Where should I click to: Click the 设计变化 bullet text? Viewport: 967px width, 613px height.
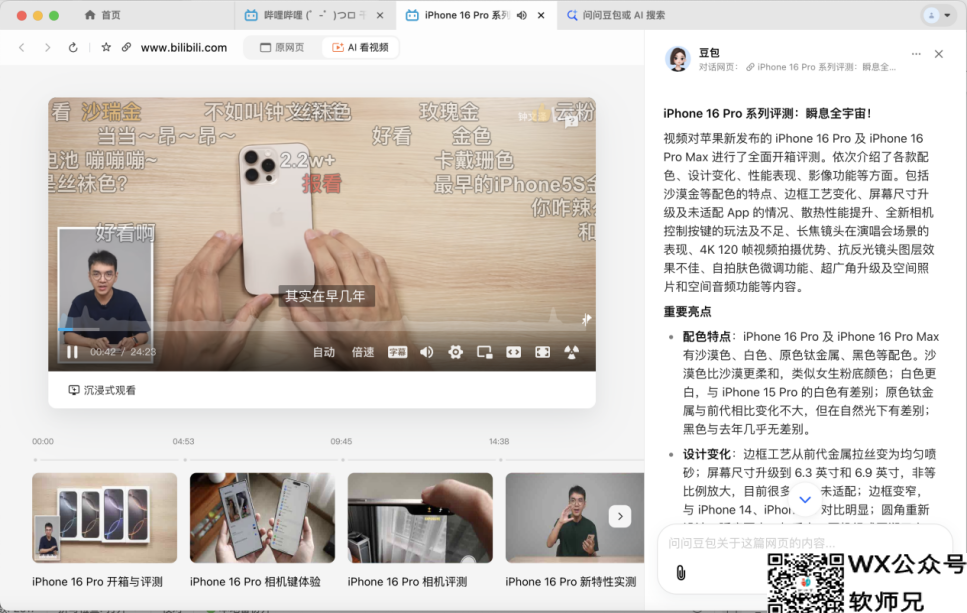(x=706, y=455)
